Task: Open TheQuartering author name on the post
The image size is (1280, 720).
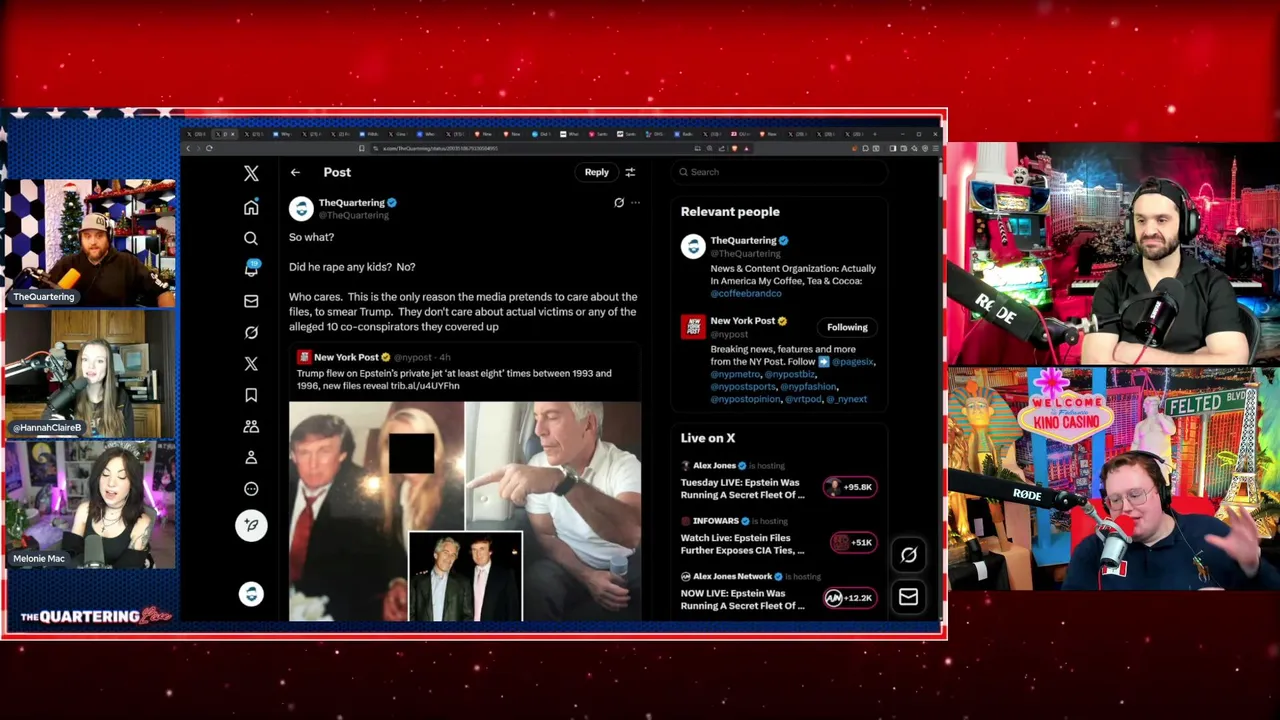Action: tap(351, 203)
